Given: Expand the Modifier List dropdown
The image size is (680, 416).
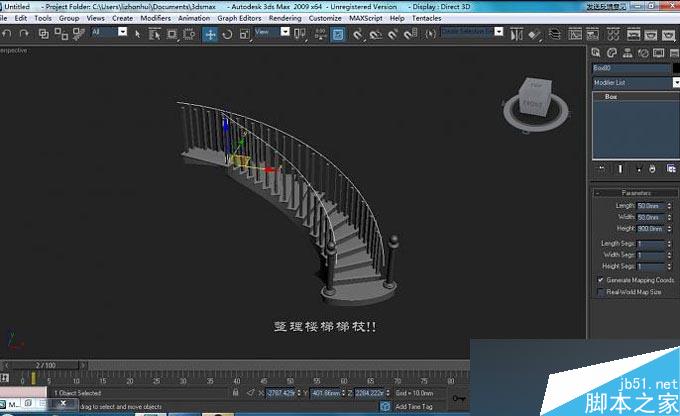Looking at the screenshot, I should click(676, 83).
